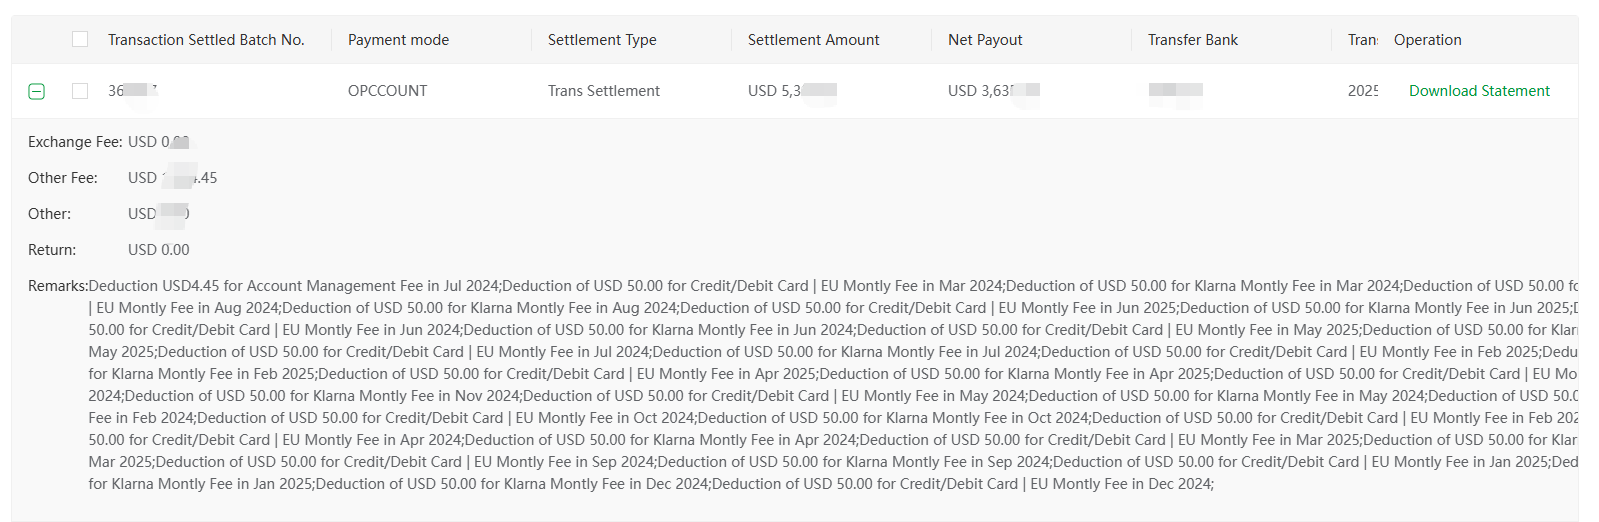Click the Exchange Fee label in details
The width and height of the screenshot is (1599, 522).
click(x=75, y=142)
